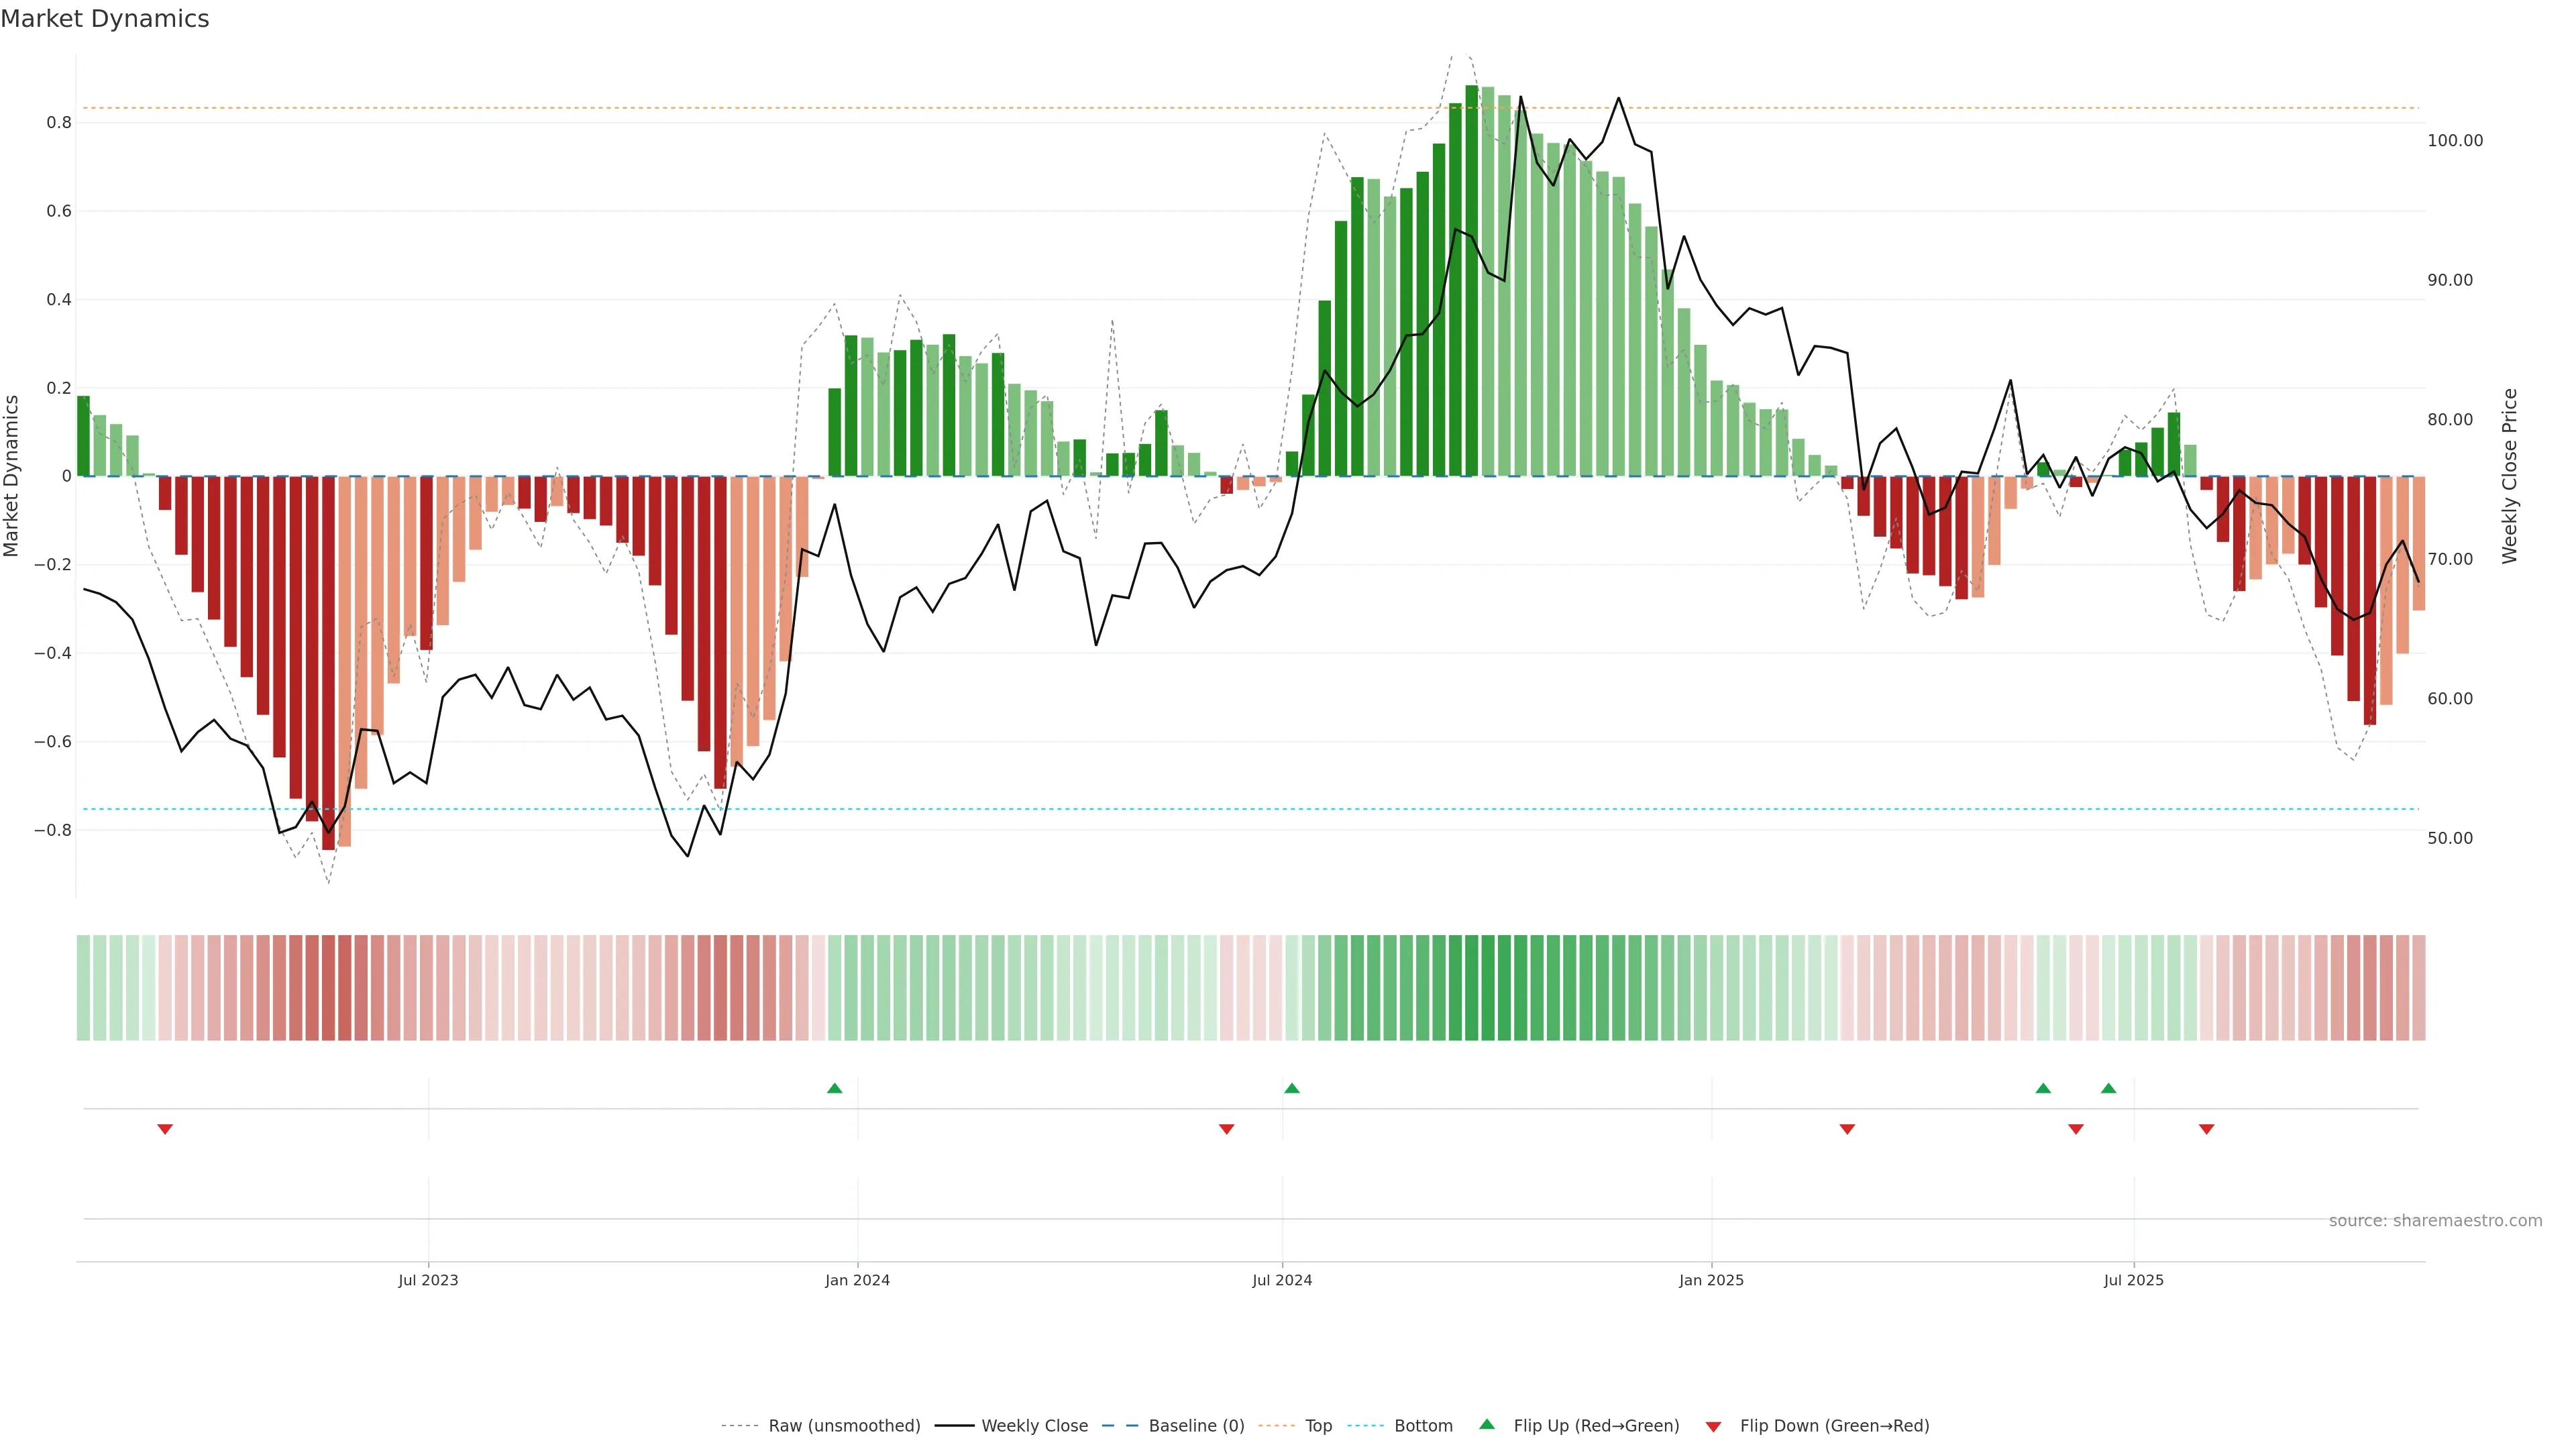Click the green Flip Up legend triangle

tap(1487, 1425)
